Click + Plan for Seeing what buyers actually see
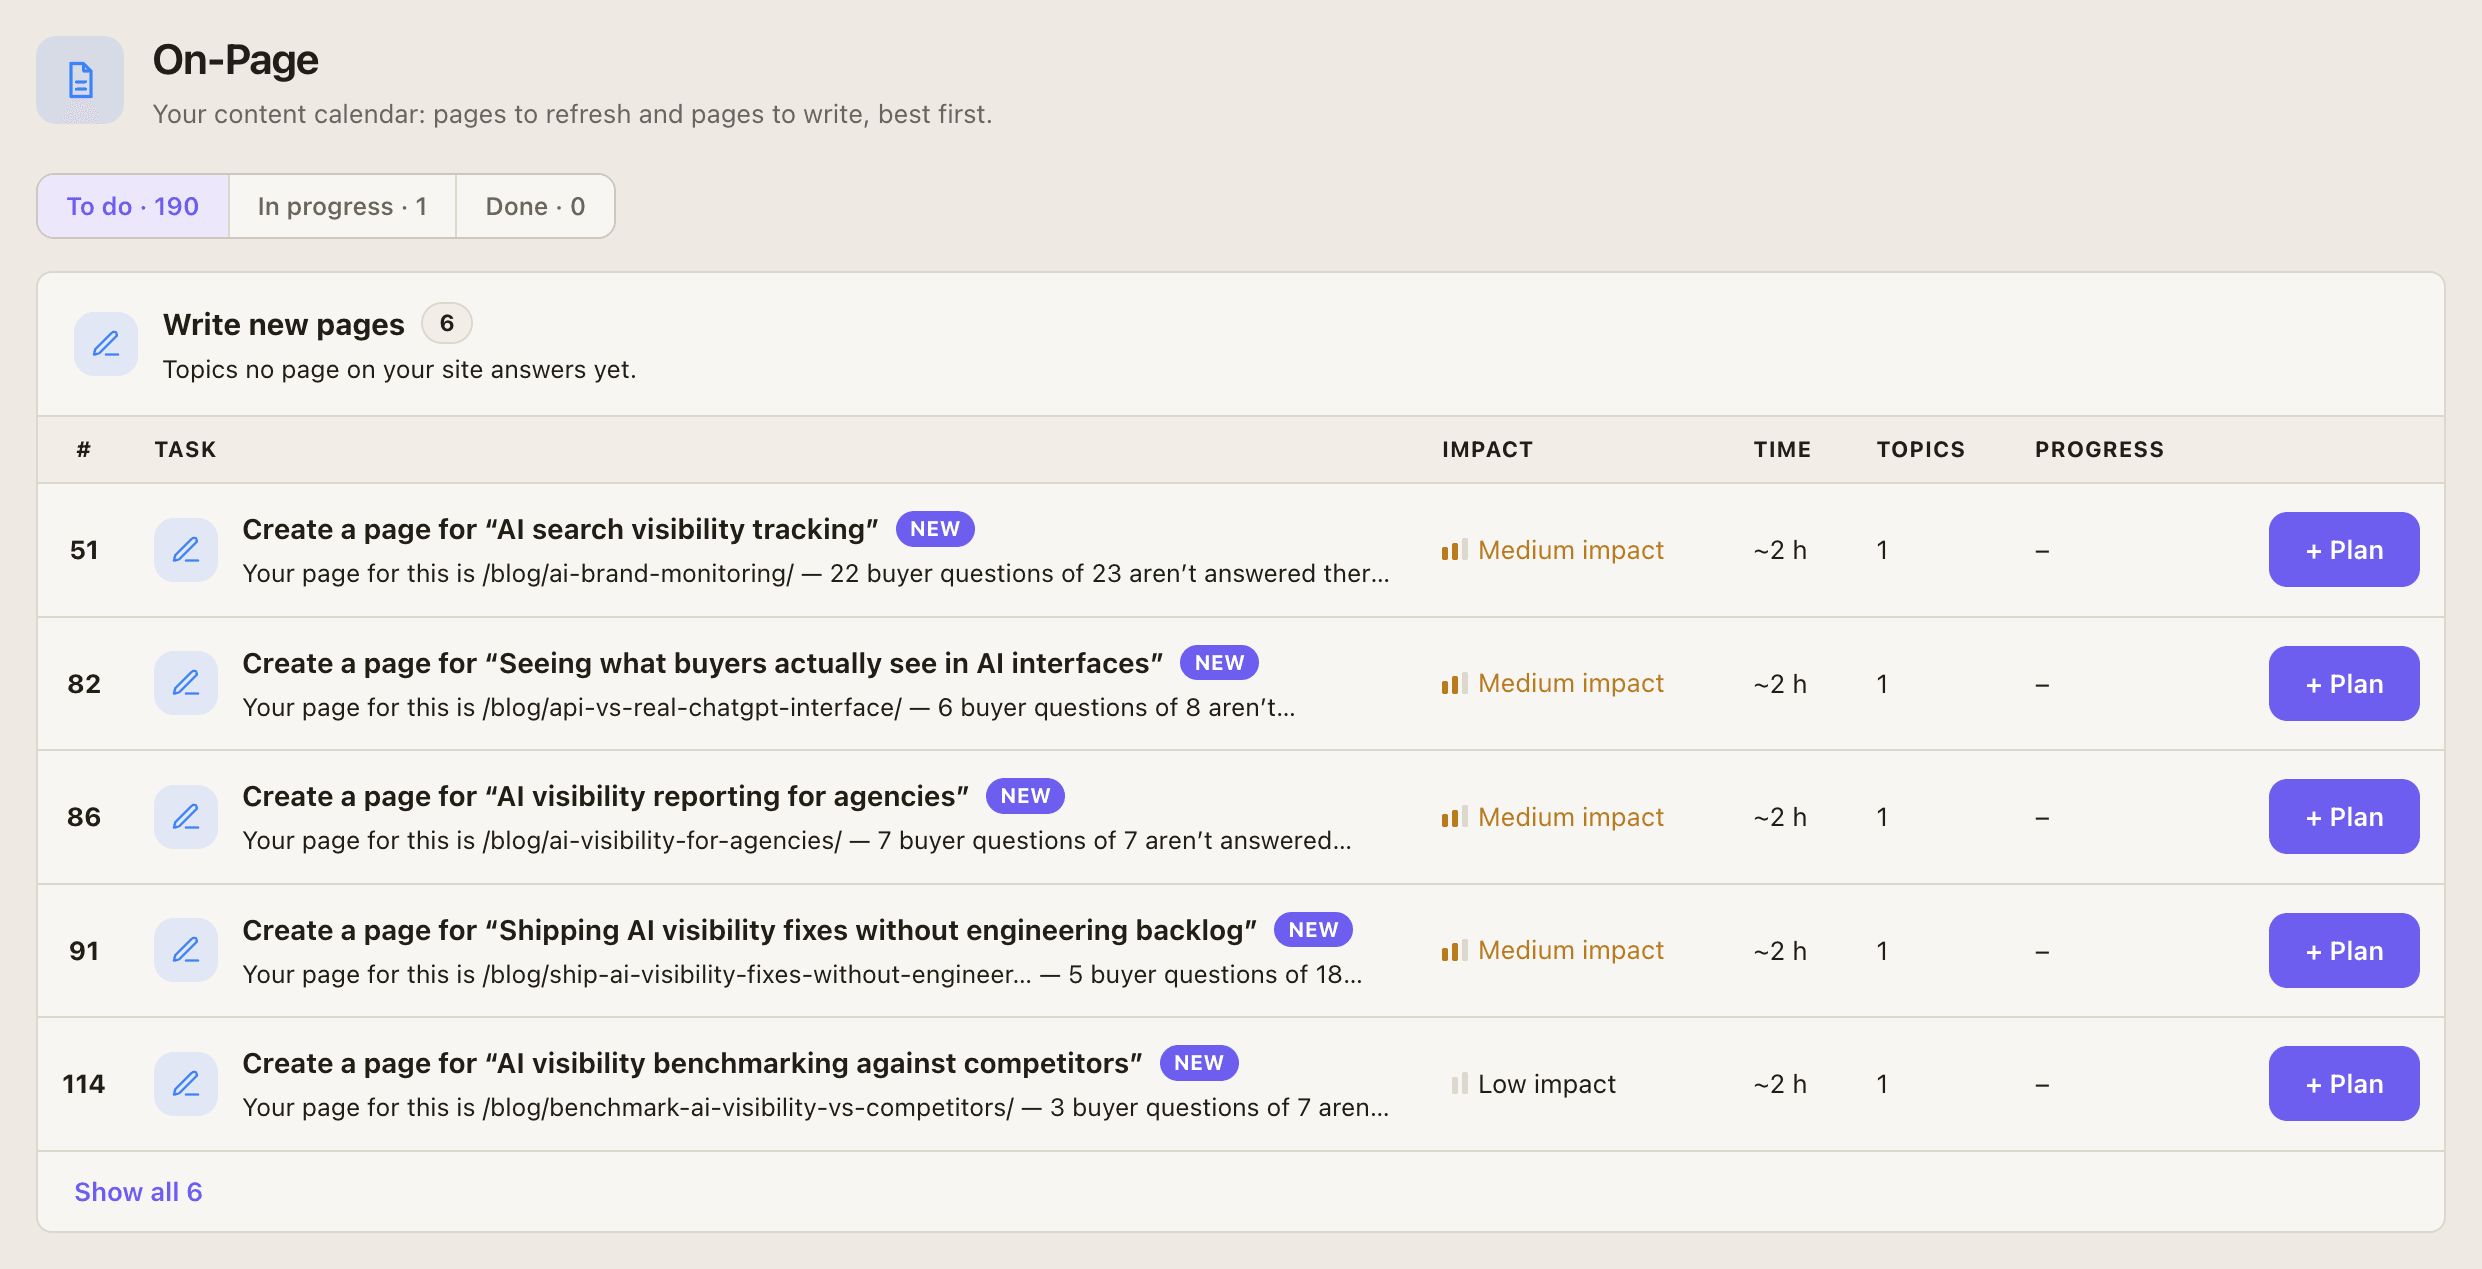The width and height of the screenshot is (2482, 1269). point(2344,683)
